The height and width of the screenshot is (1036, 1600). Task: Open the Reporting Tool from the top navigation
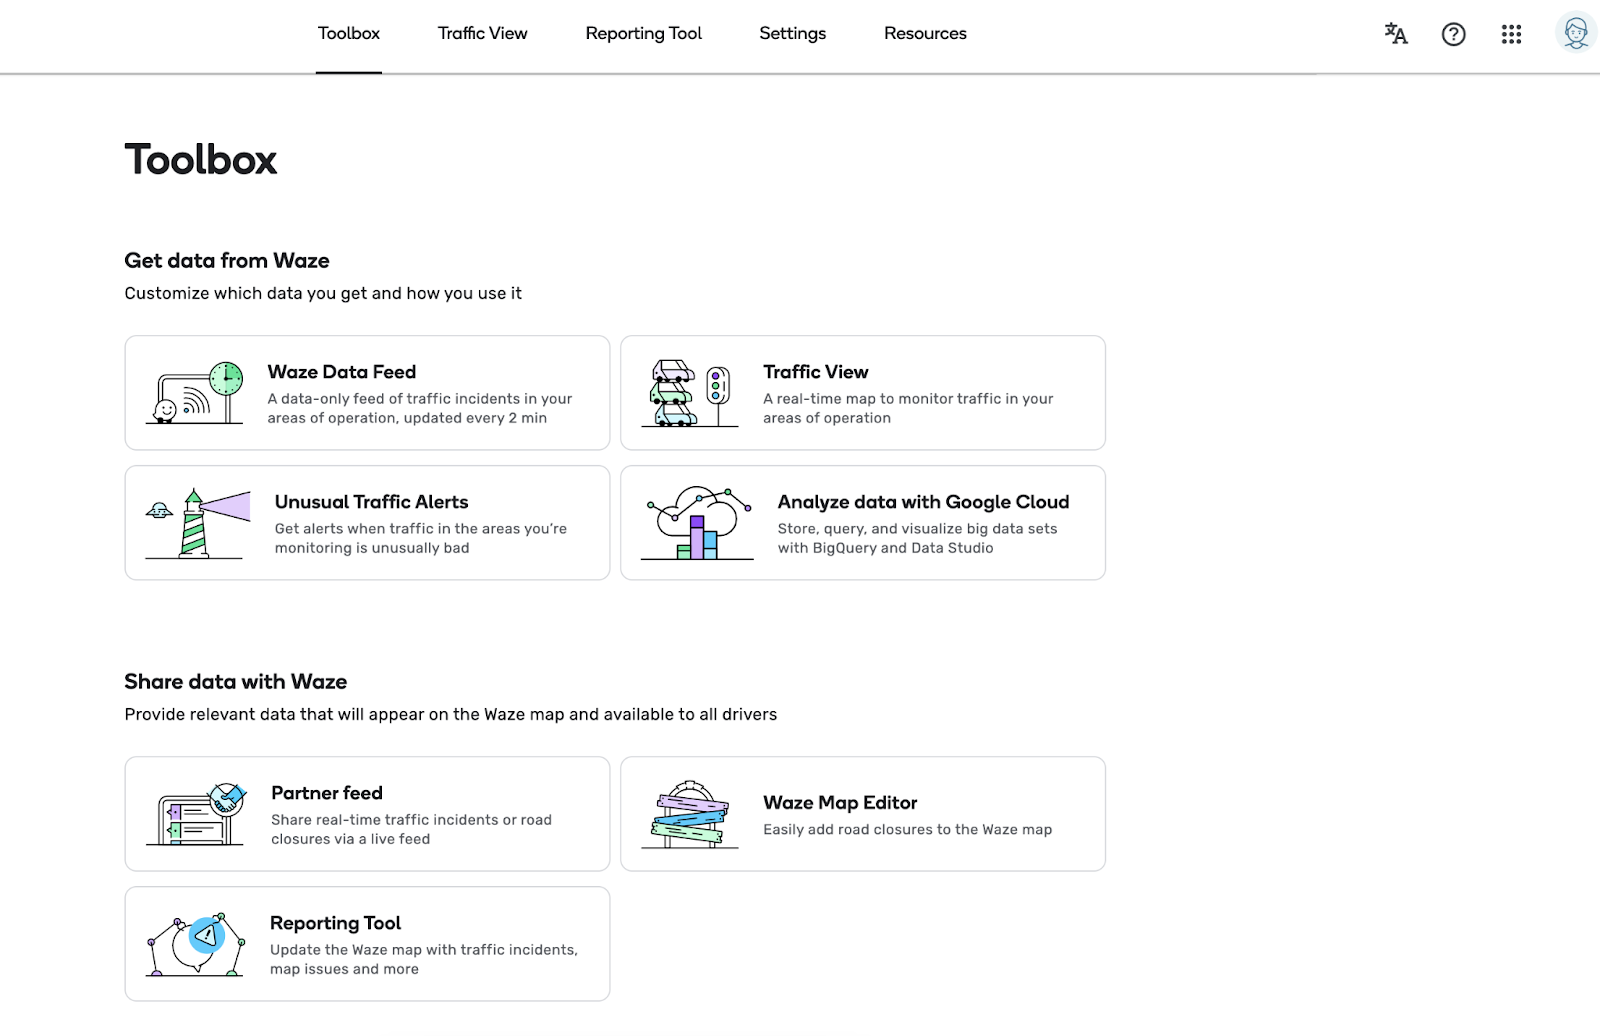(x=643, y=33)
